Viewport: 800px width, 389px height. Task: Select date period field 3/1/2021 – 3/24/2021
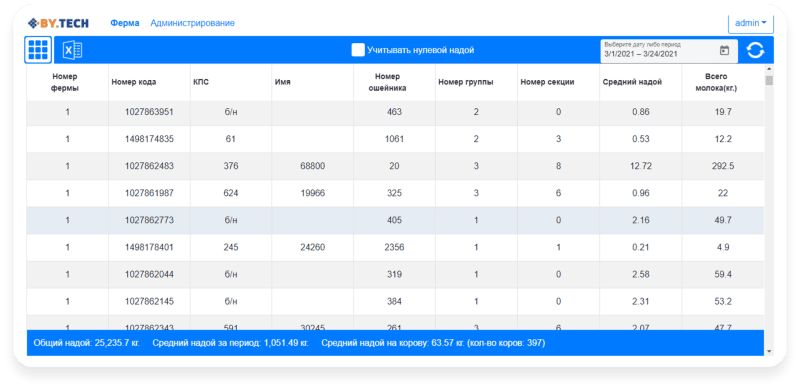tap(669, 51)
